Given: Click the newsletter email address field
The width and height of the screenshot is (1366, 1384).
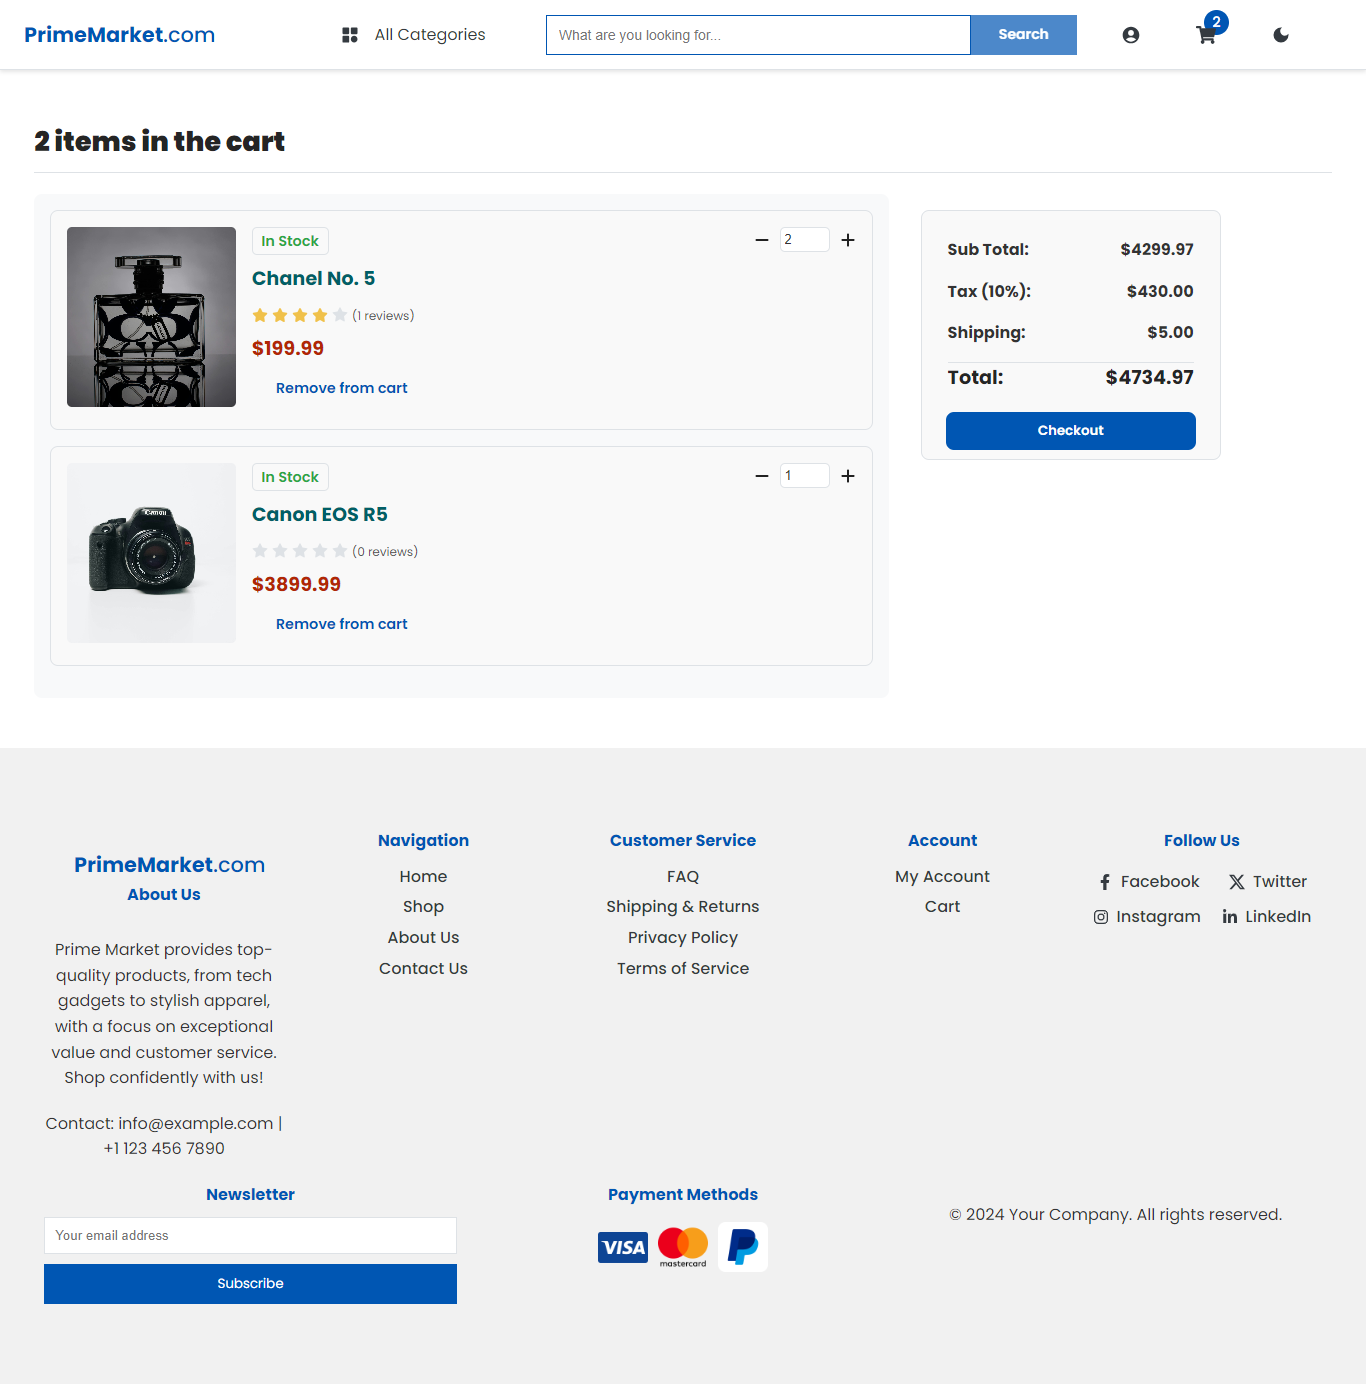Looking at the screenshot, I should point(249,1235).
